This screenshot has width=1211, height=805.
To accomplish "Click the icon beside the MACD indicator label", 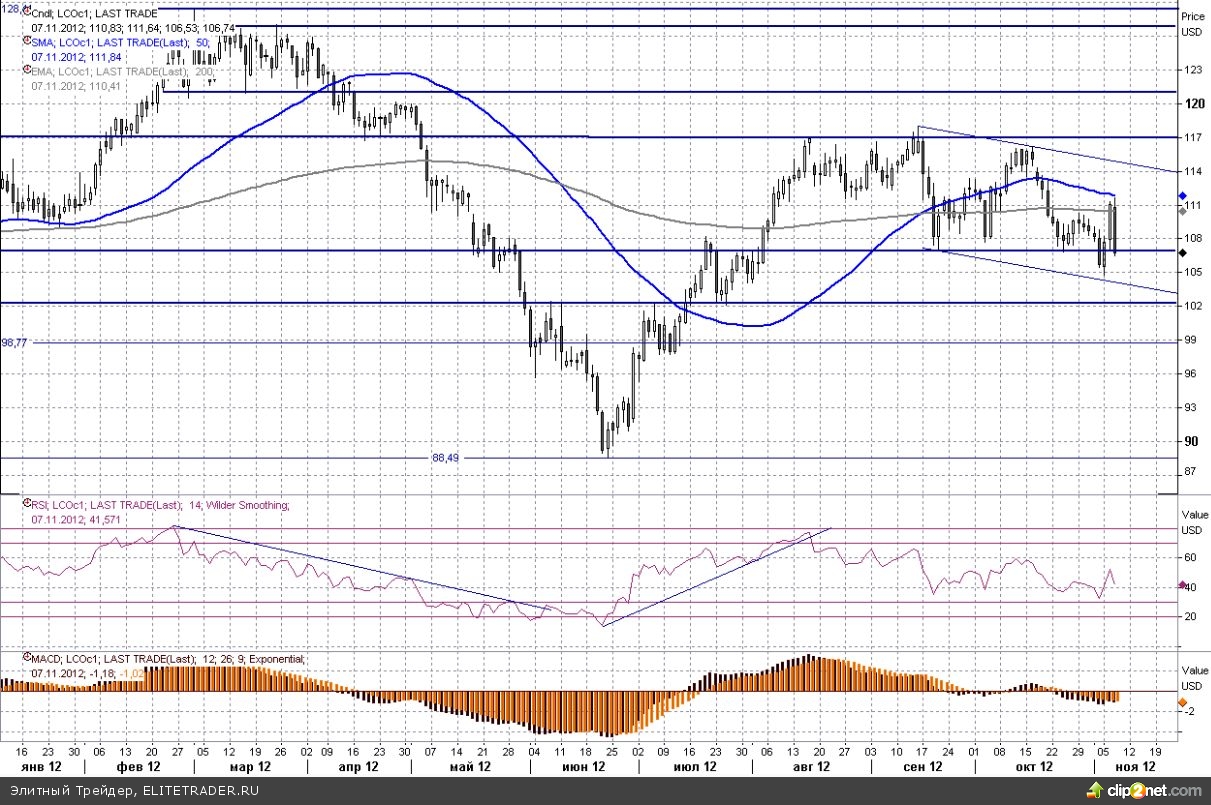I will point(27,659).
